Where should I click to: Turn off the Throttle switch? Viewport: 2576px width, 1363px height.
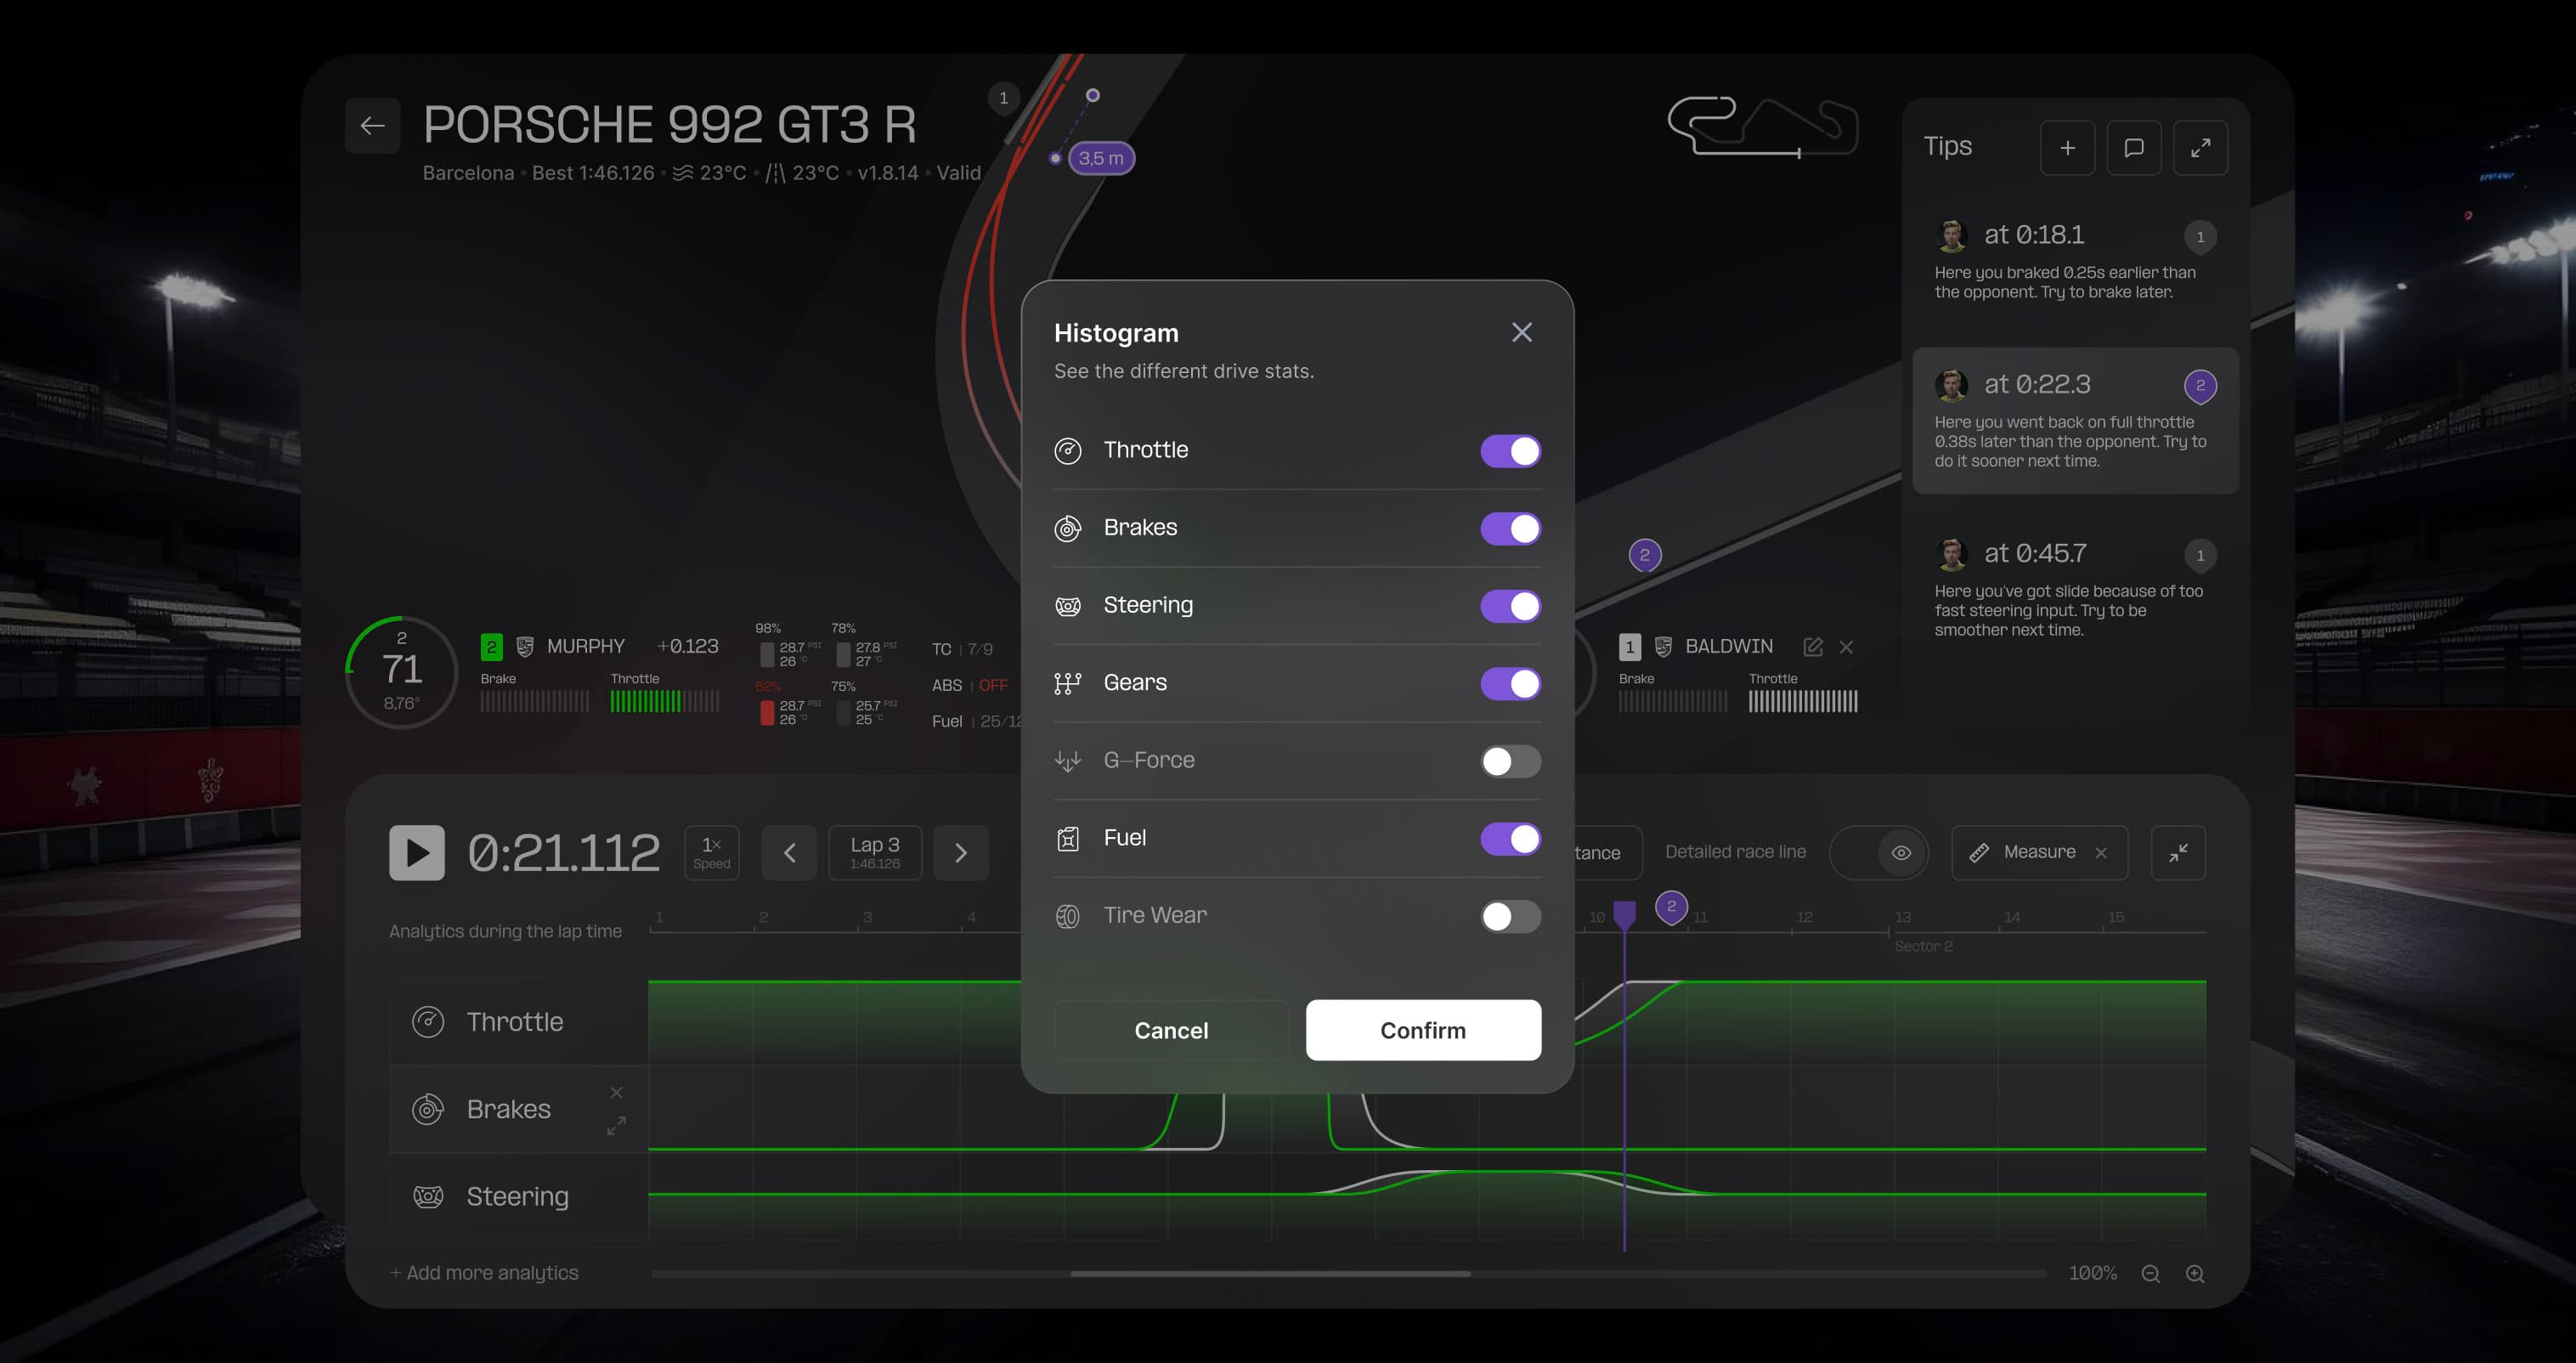(x=1510, y=451)
